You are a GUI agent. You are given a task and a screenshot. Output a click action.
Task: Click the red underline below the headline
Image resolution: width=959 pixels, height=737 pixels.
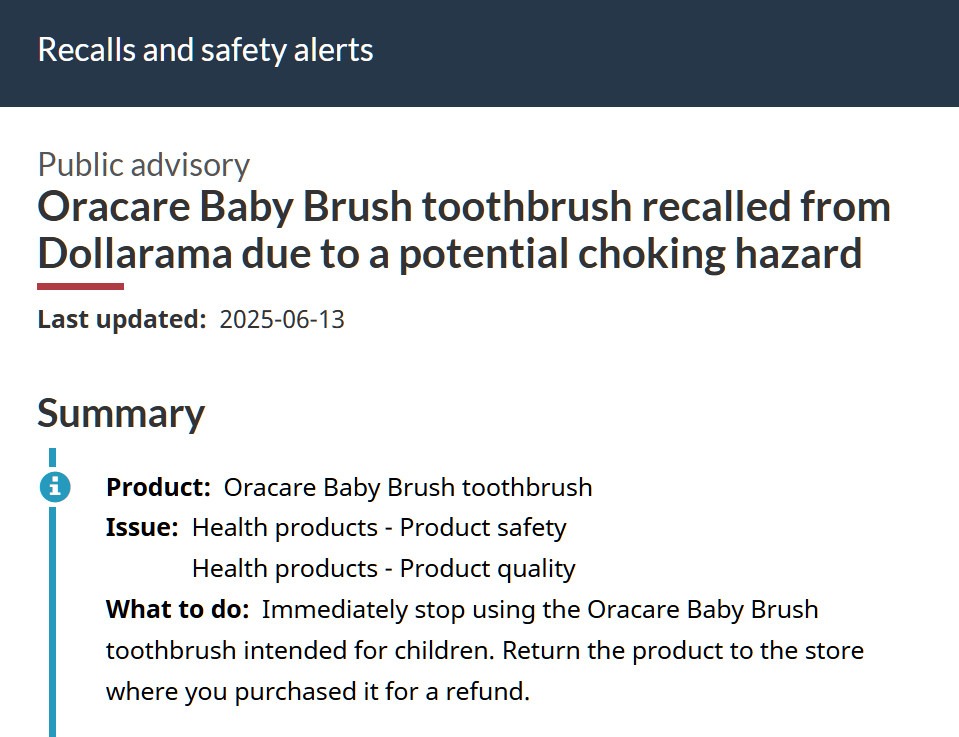tap(81, 286)
